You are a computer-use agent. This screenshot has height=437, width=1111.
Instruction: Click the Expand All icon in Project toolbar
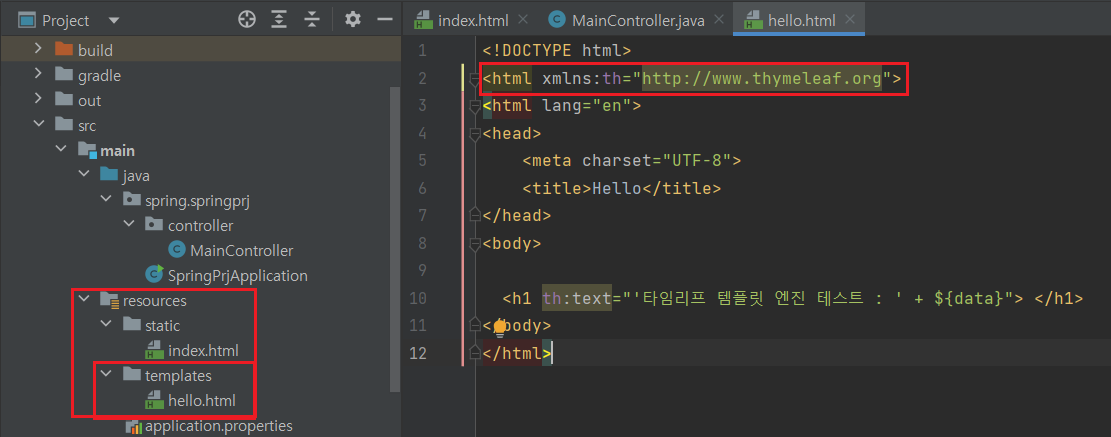coord(280,20)
